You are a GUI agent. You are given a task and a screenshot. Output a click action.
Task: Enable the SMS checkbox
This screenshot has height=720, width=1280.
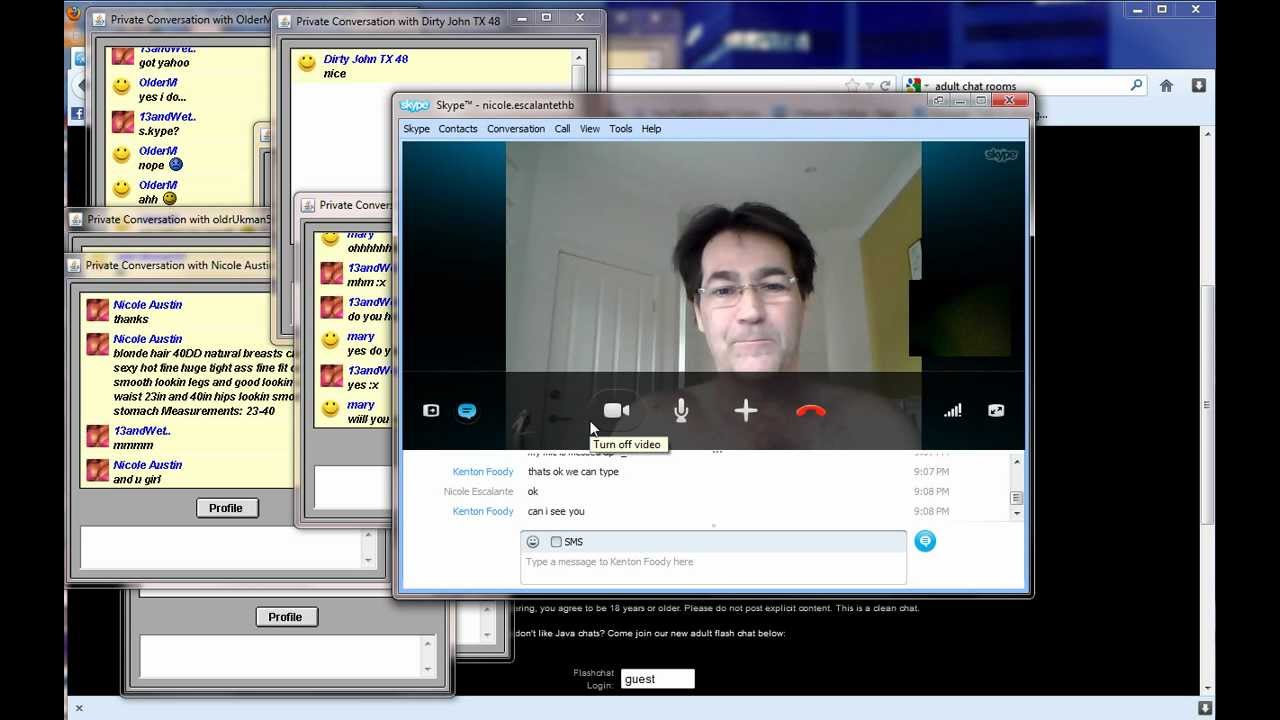pos(556,542)
